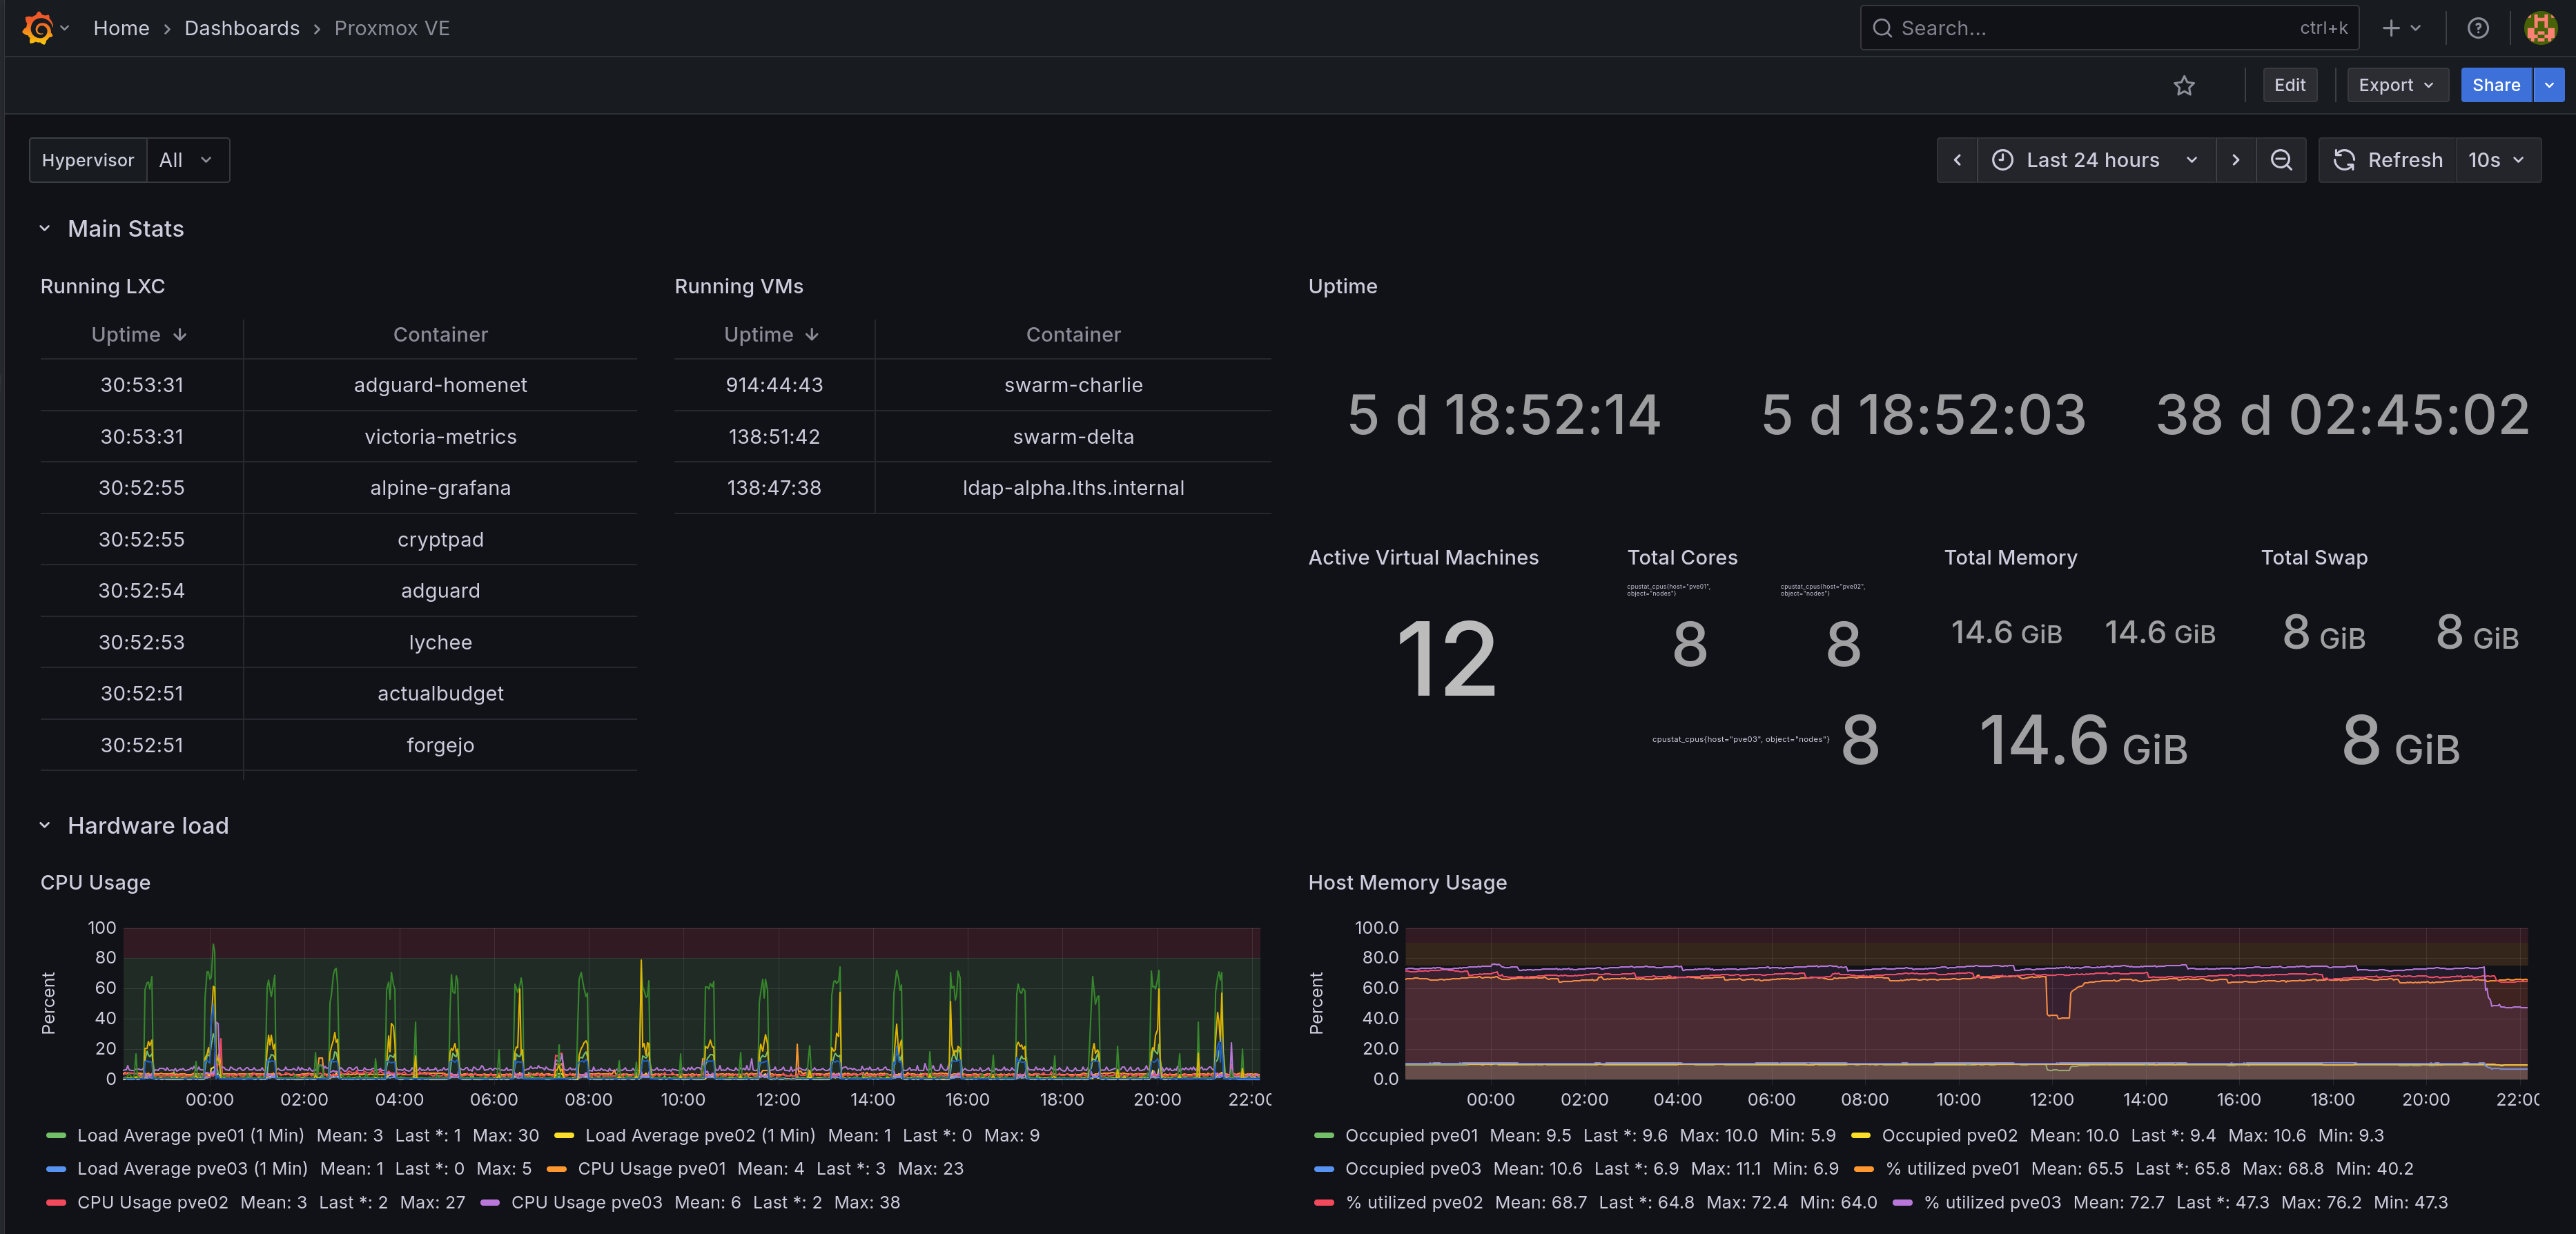Zoom out the time range
The width and height of the screenshot is (2576, 1234).
tap(2280, 160)
